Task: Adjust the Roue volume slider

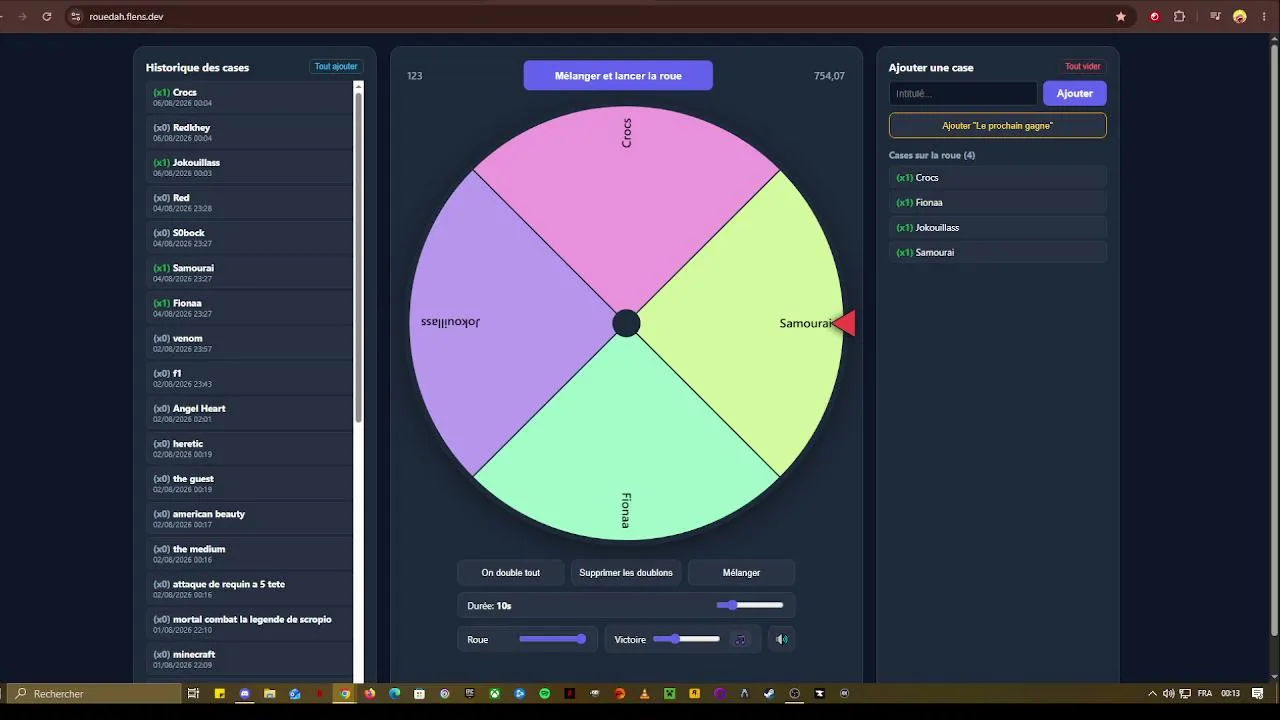Action: [x=552, y=639]
